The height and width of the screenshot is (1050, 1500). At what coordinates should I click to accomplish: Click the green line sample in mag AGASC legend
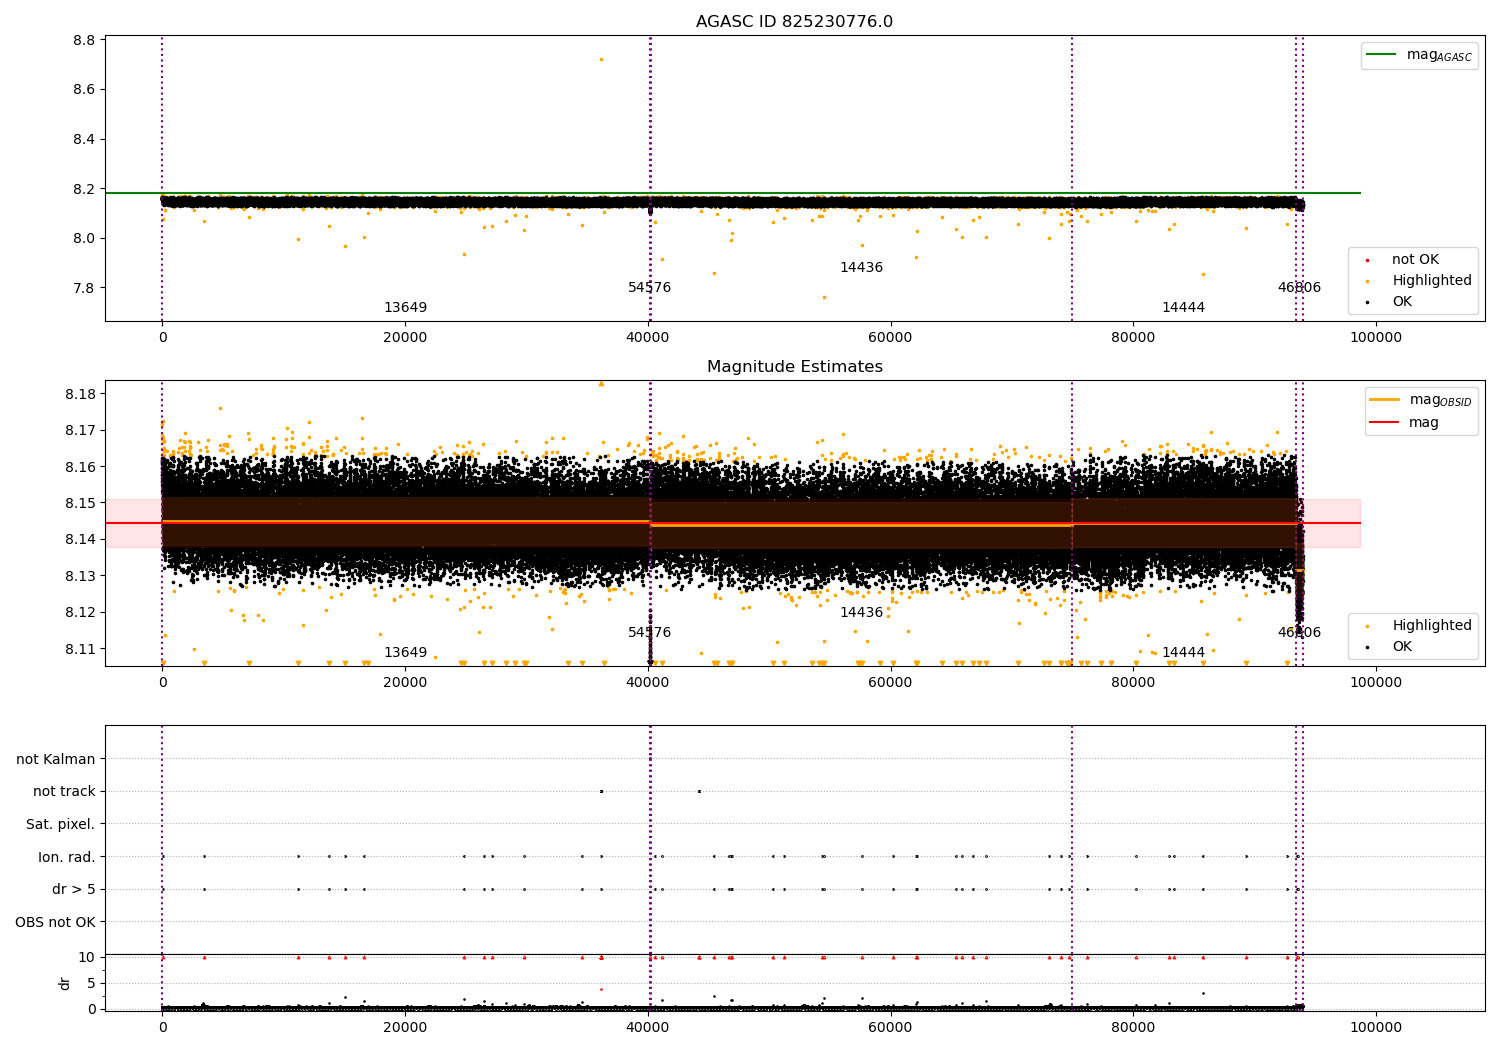point(1382,55)
